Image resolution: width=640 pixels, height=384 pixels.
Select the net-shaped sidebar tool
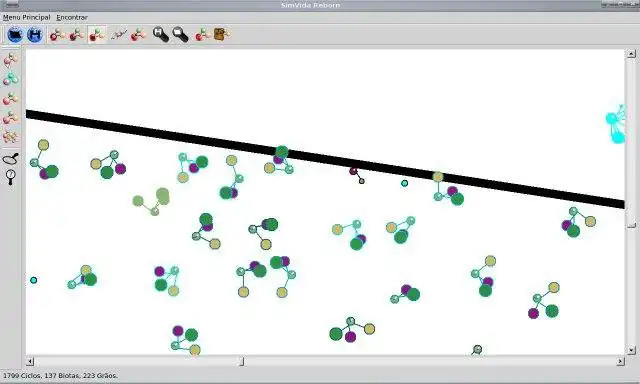(11, 158)
